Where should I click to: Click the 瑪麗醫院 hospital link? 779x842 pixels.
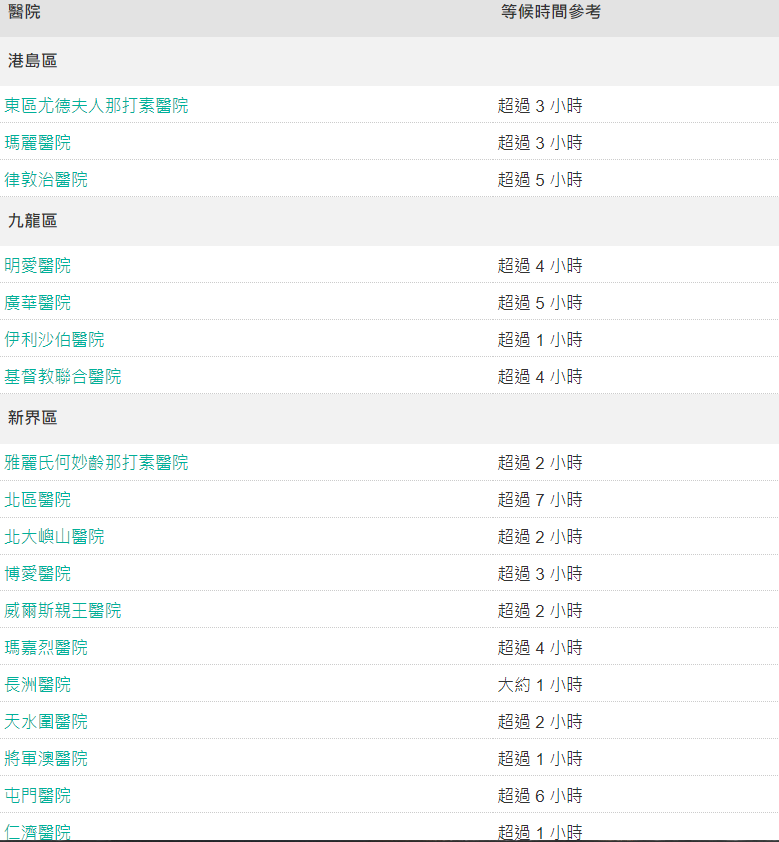coord(38,142)
